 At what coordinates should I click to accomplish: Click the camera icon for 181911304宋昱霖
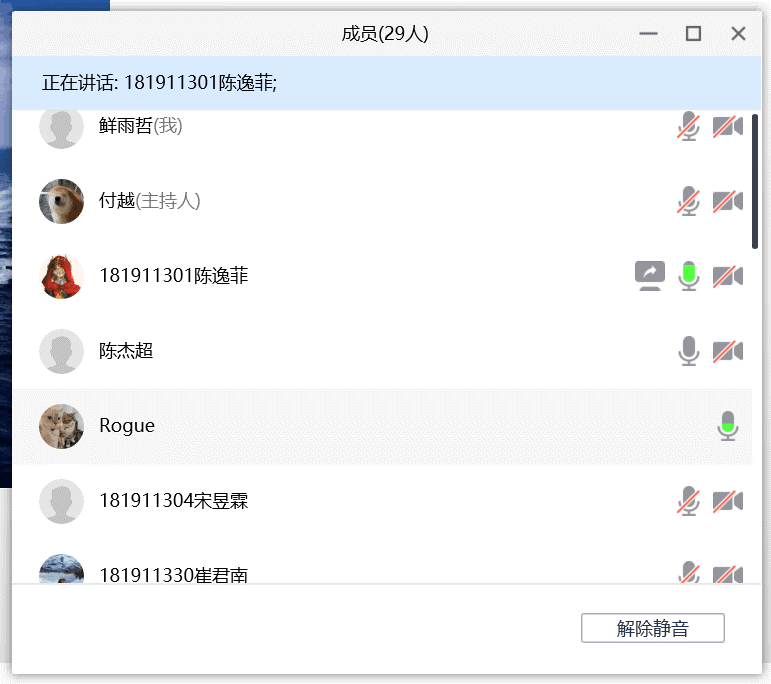727,501
